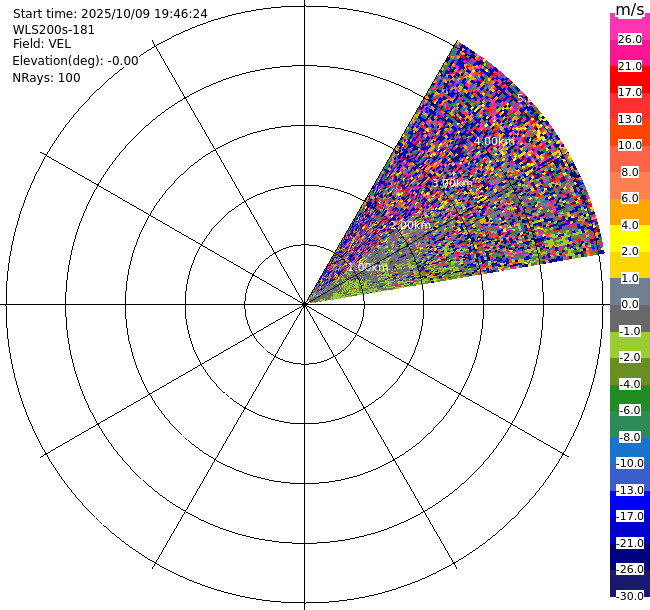Click the yellow 2.0 to 4.0 colorbar band
The image size is (650, 610).
[630, 238]
